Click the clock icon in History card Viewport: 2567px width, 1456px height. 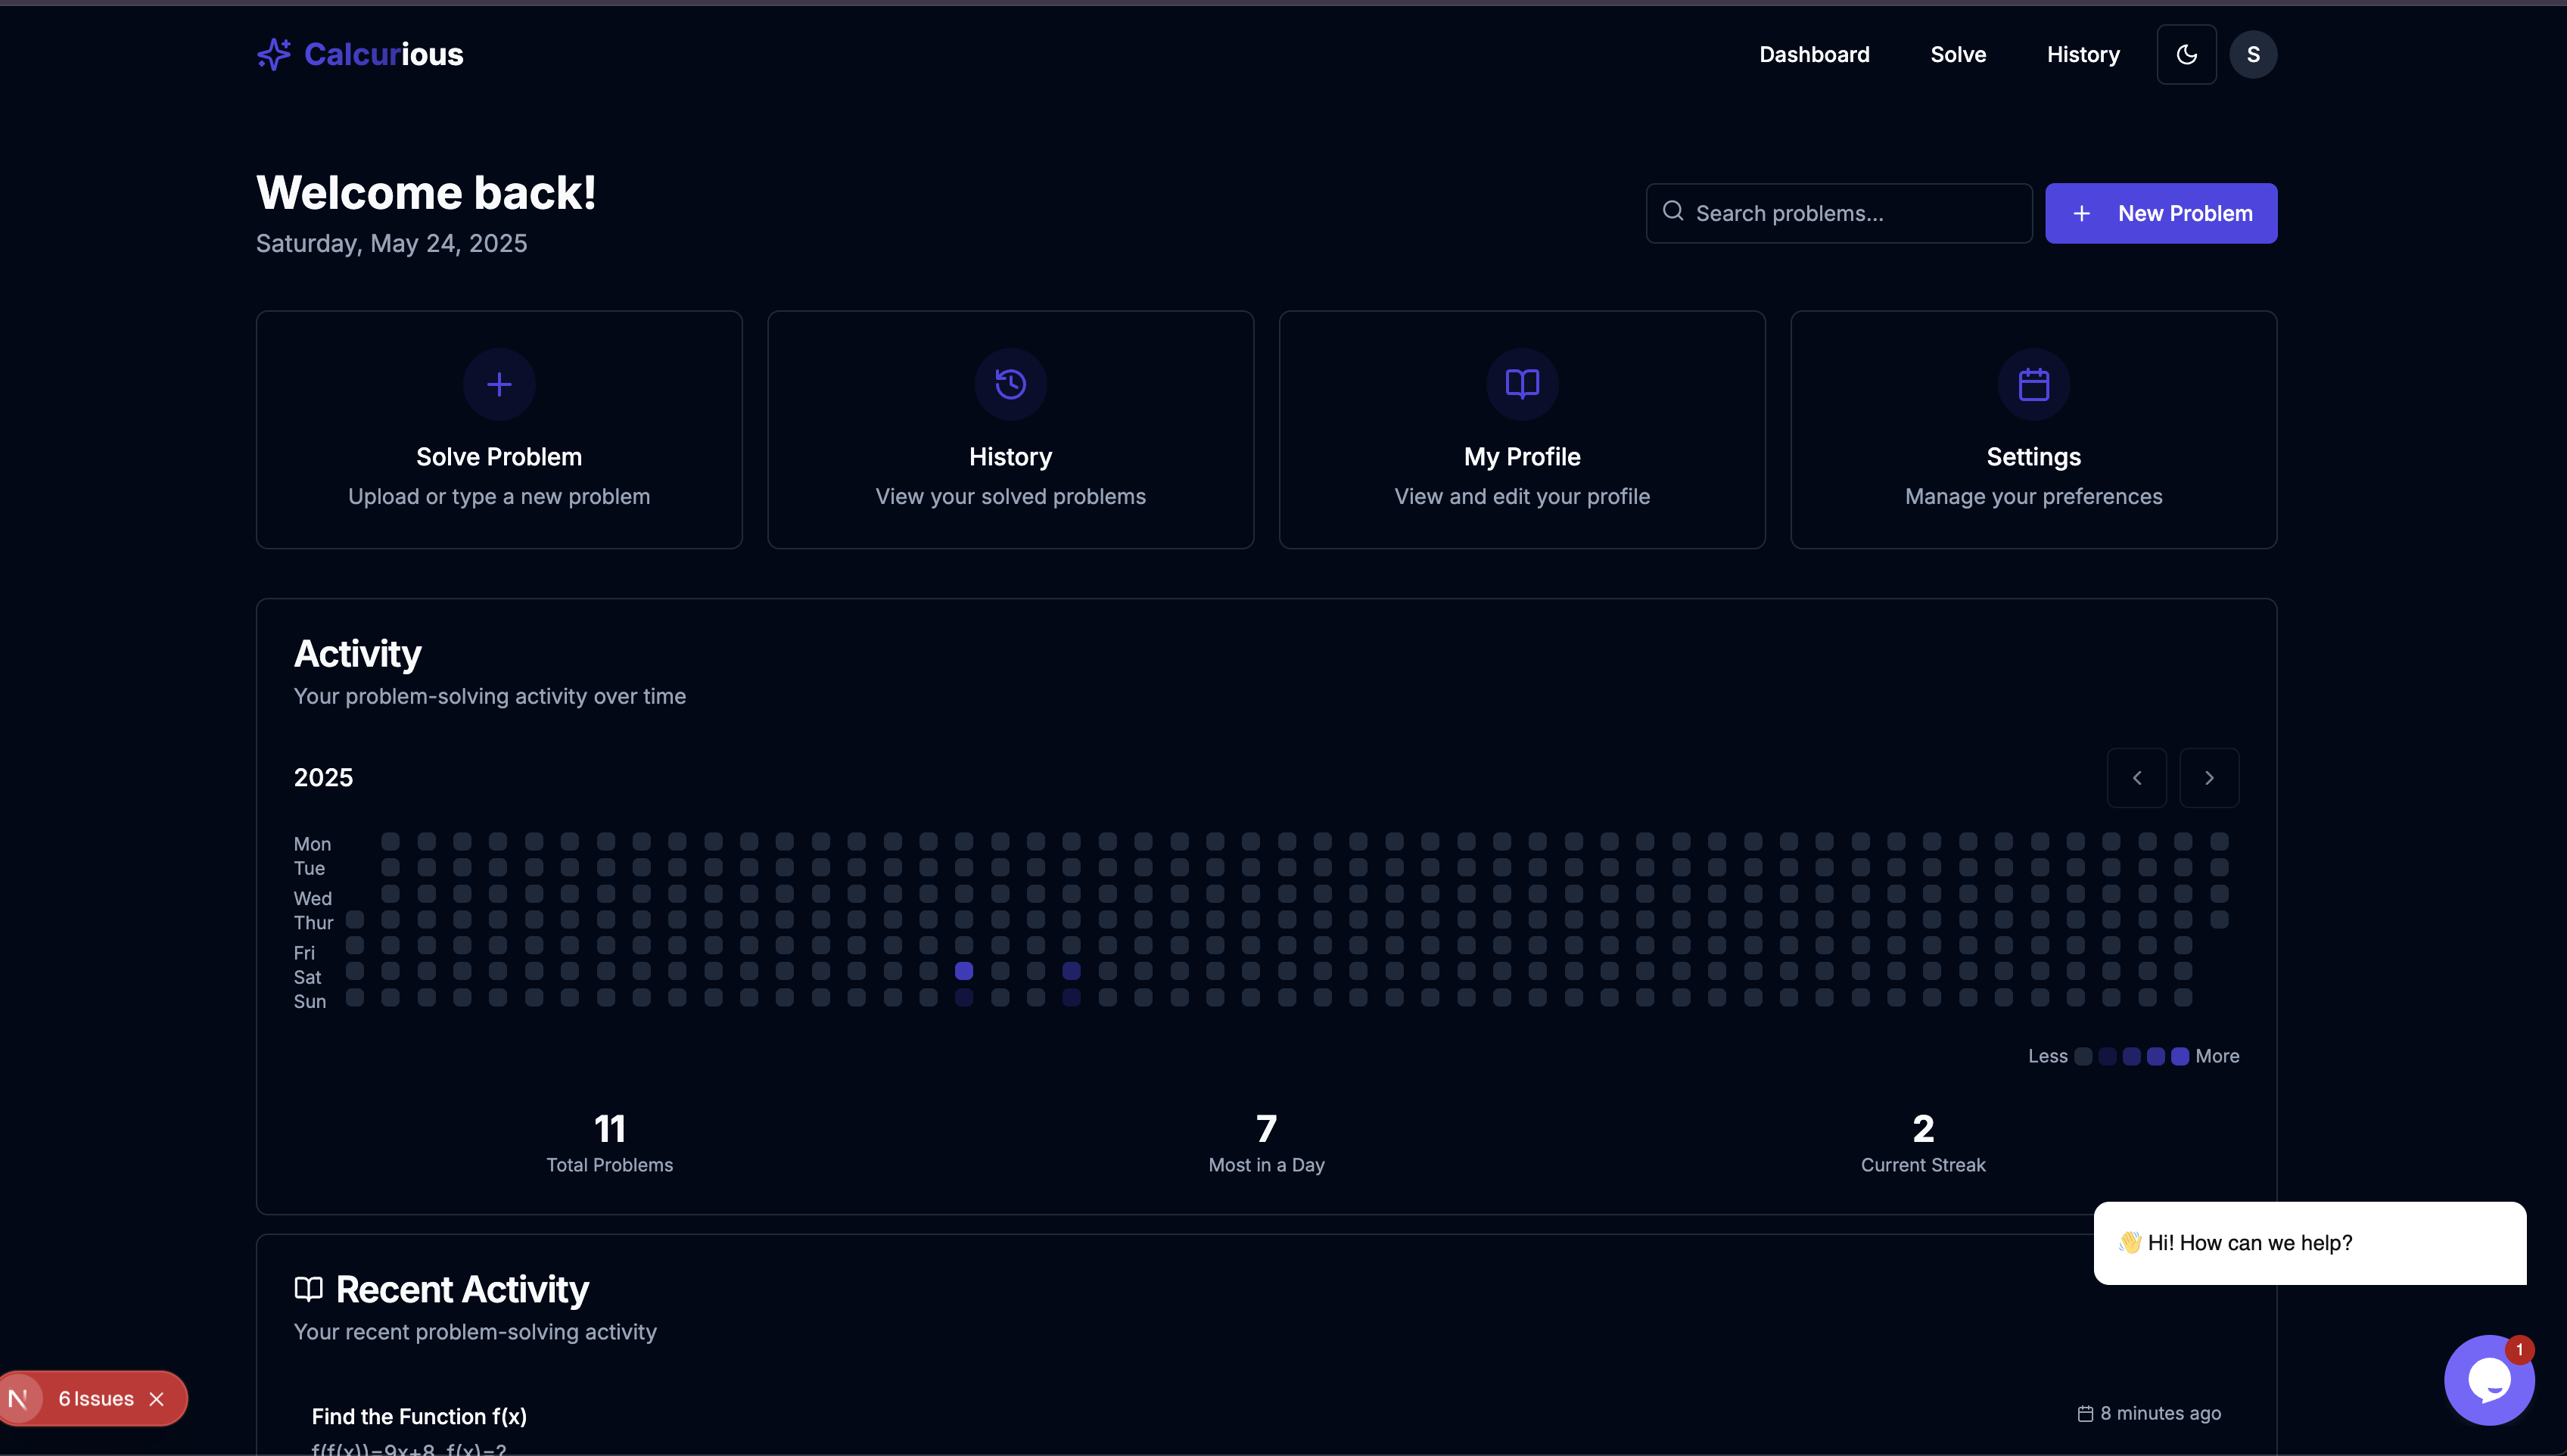pos(1010,384)
